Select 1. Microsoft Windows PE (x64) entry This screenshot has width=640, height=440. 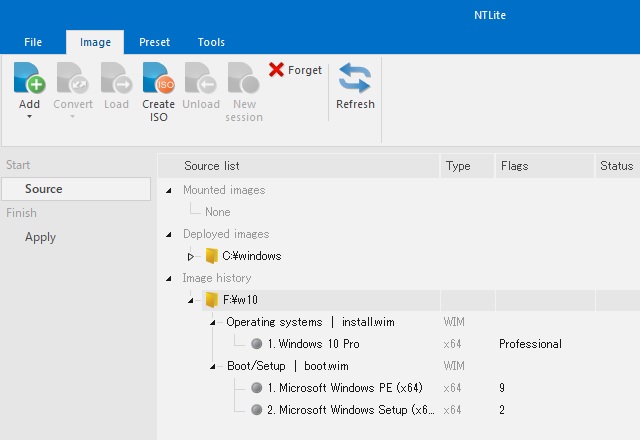345,387
